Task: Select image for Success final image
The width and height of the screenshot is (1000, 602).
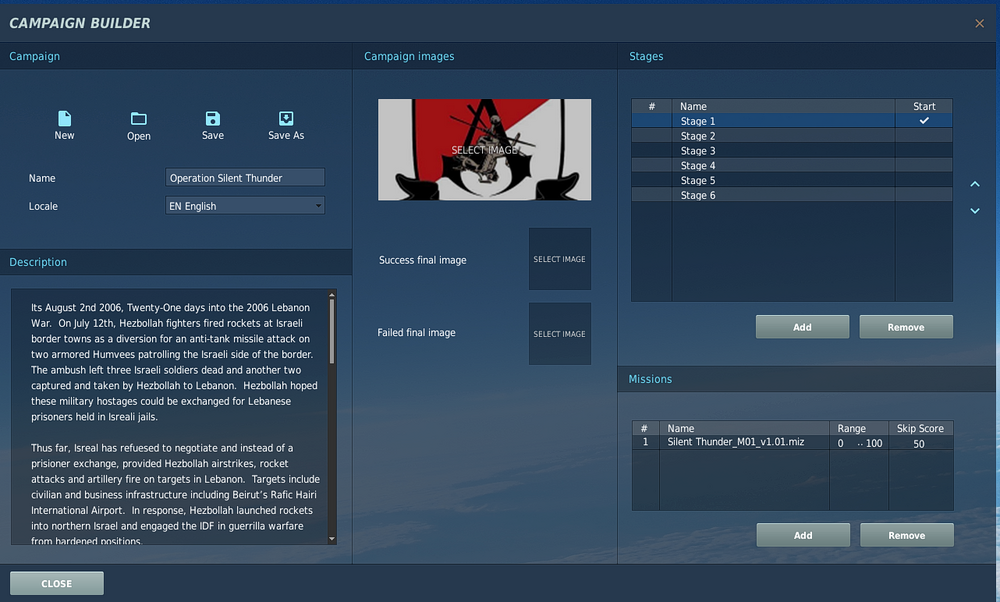Action: (559, 259)
